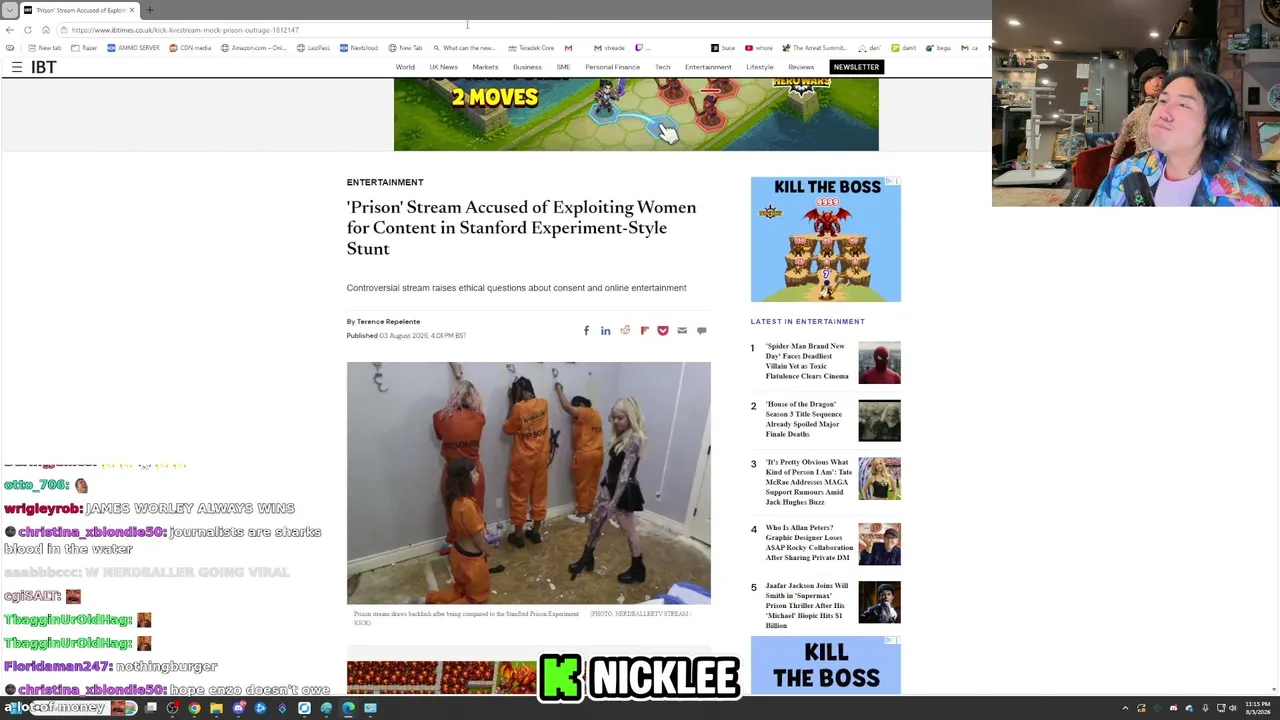Show hidden system tray icons
The width and height of the screenshot is (1280, 720).
(x=1125, y=708)
